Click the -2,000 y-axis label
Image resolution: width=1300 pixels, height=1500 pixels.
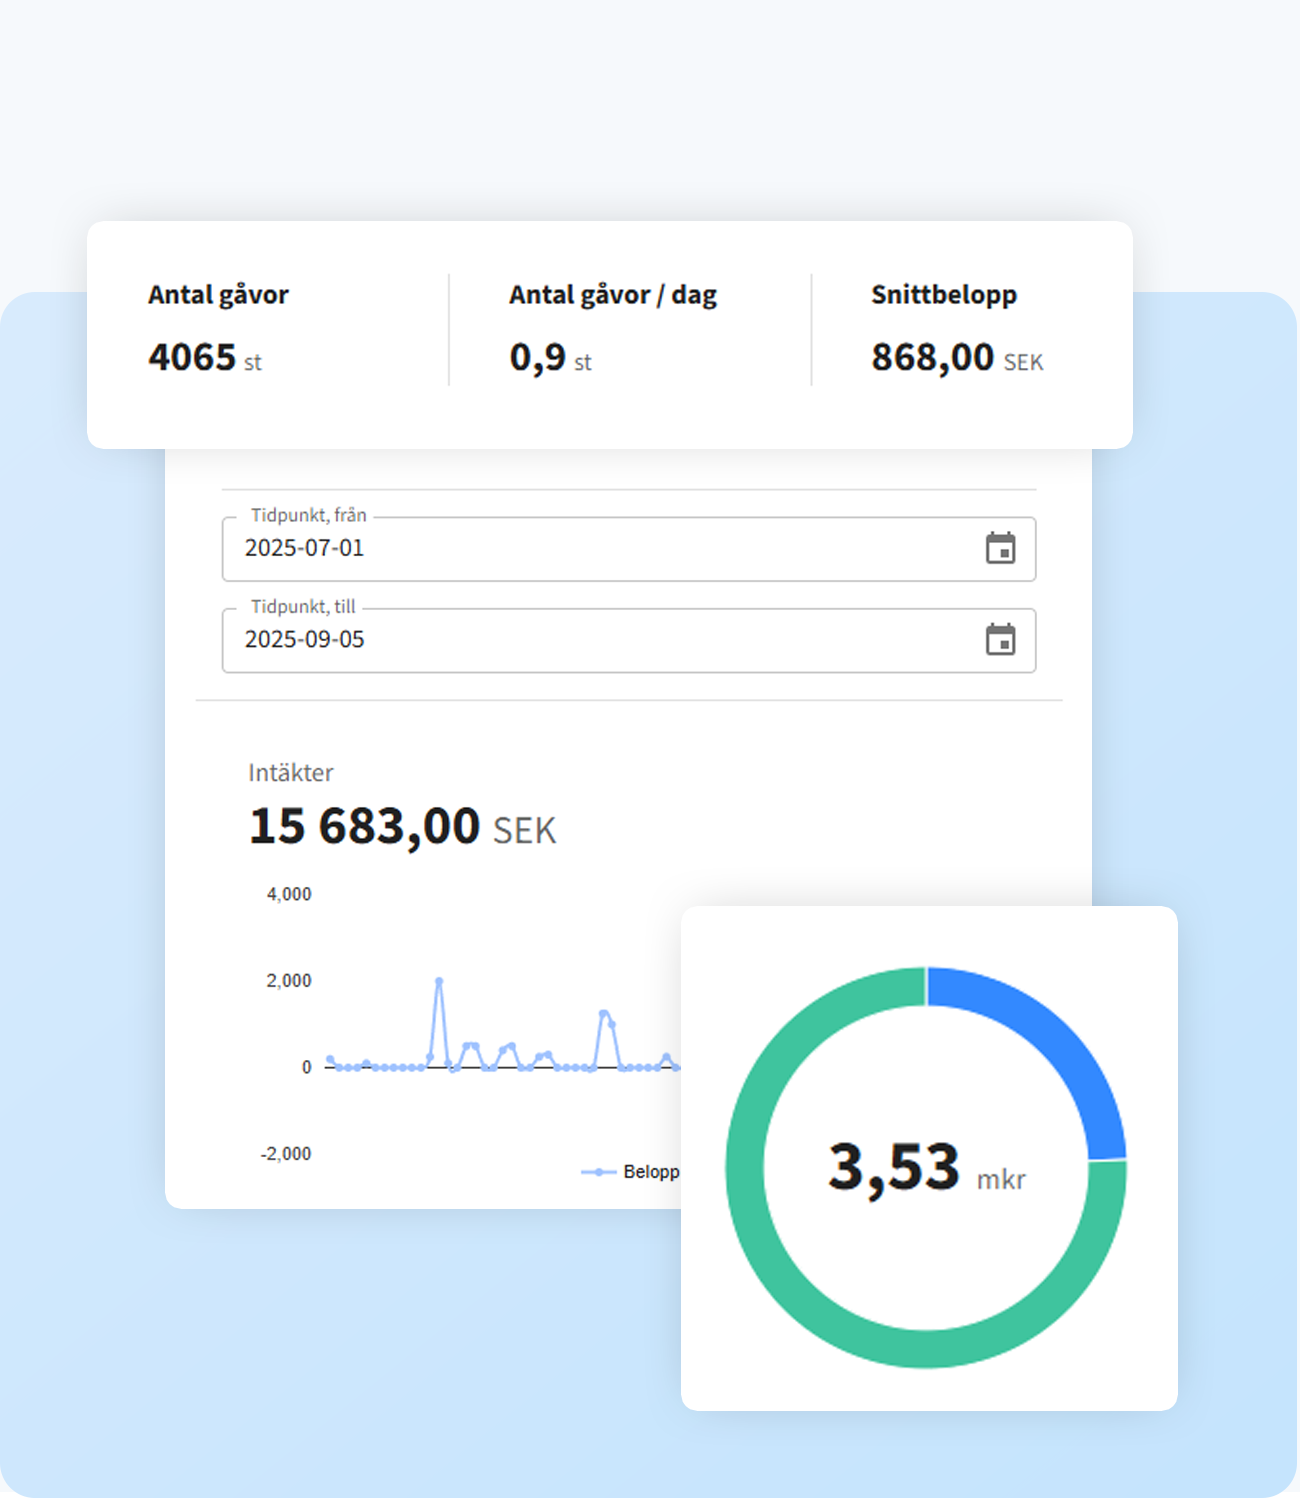point(286,1154)
